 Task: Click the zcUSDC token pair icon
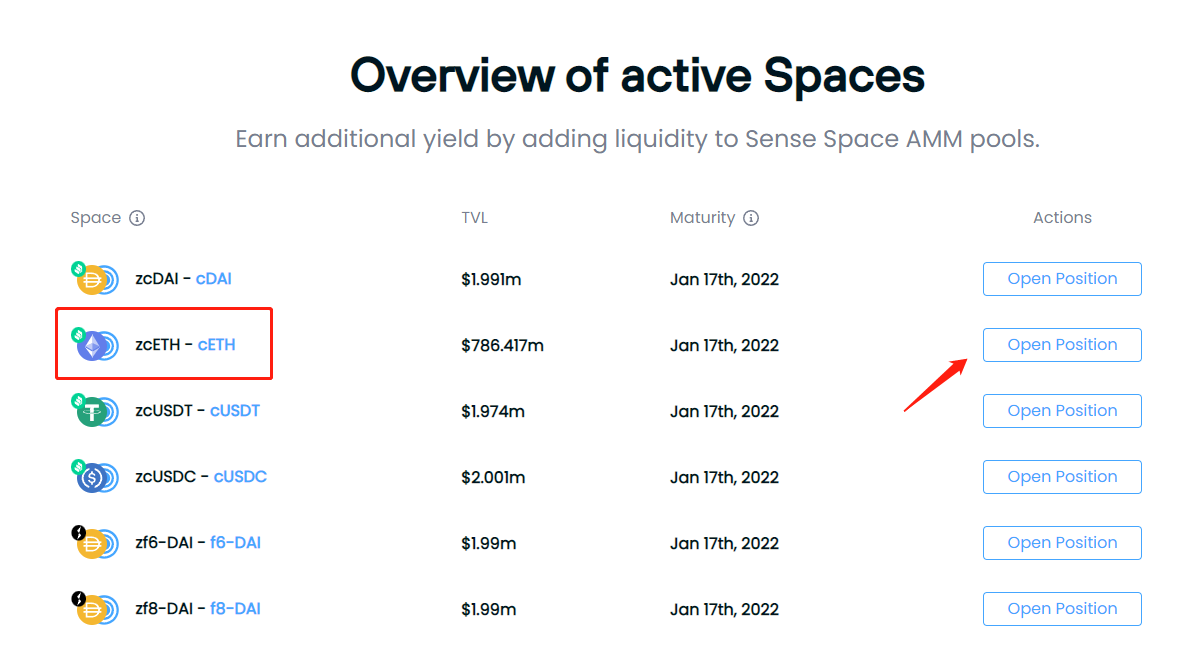(95, 477)
